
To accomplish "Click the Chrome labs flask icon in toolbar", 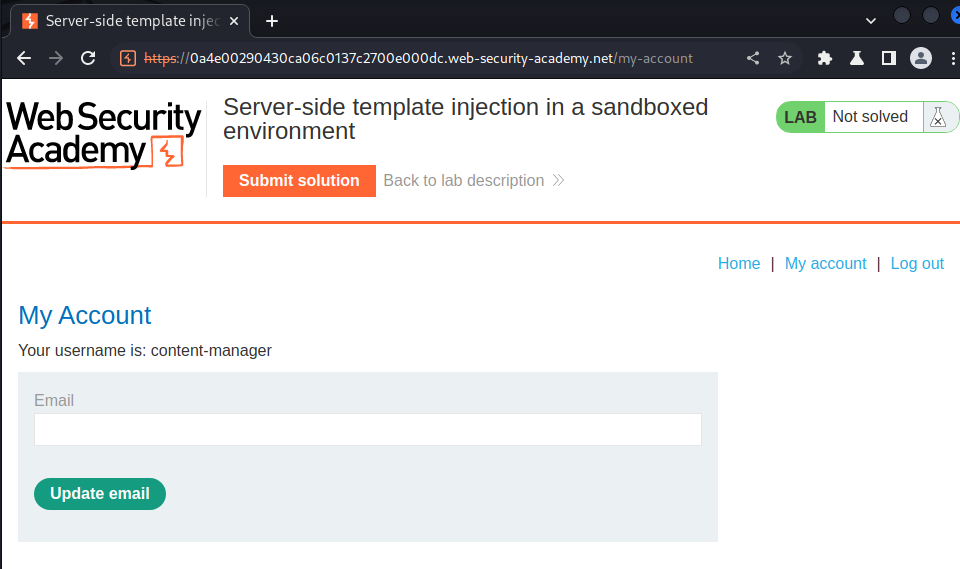I will 857,58.
